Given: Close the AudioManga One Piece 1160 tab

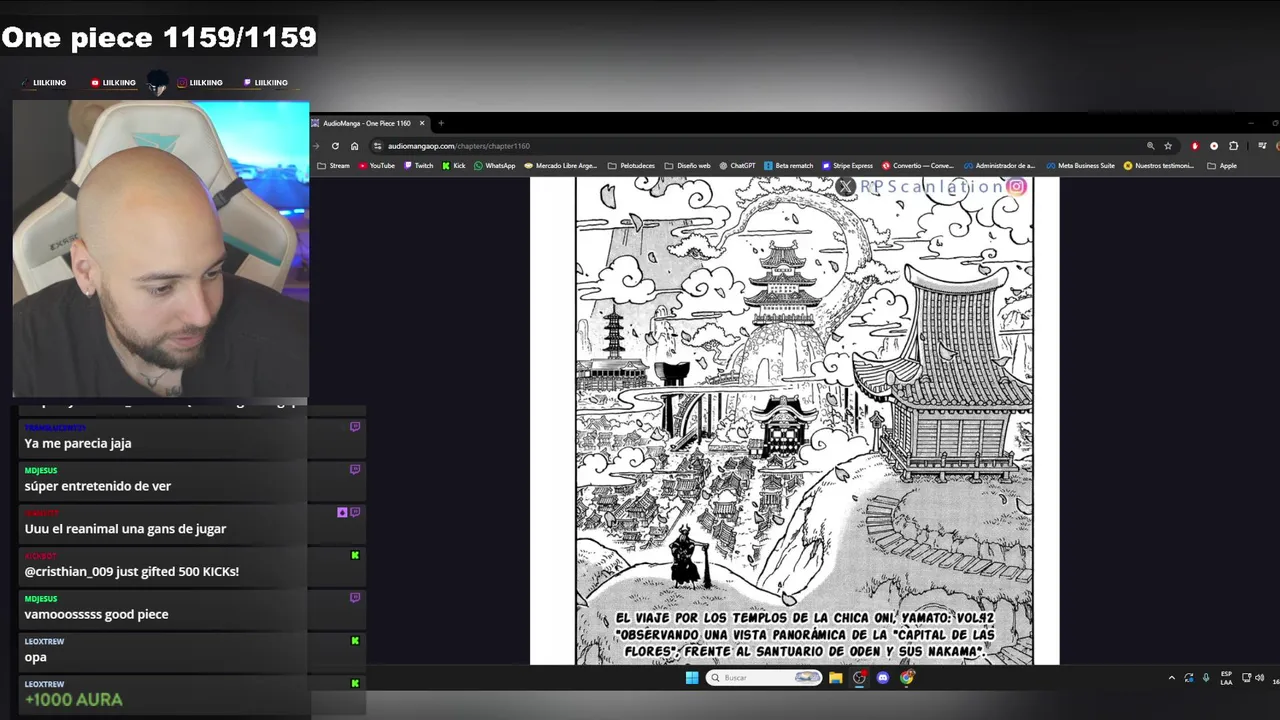Looking at the screenshot, I should click(422, 123).
